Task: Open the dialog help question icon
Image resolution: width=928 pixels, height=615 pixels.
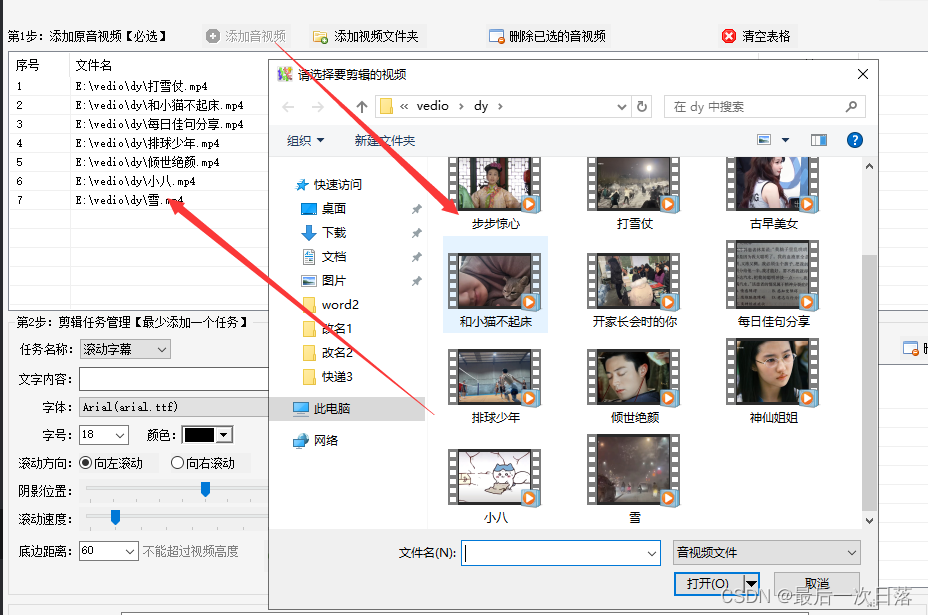Action: point(855,140)
